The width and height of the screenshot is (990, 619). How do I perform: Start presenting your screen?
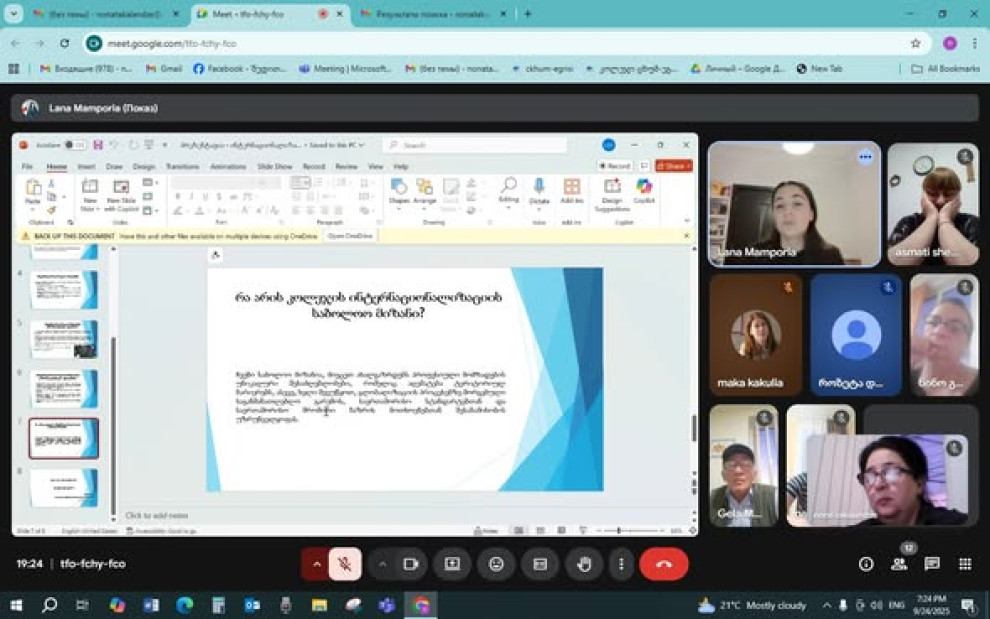[452, 564]
